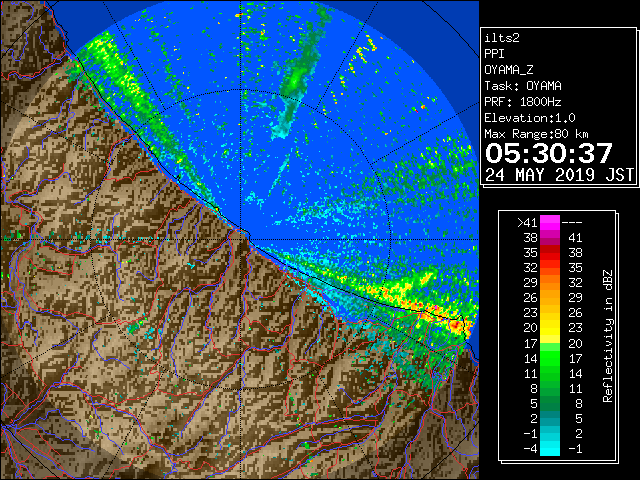Click the ilts2 label in info box
This screenshot has width=640, height=480.
(502, 38)
